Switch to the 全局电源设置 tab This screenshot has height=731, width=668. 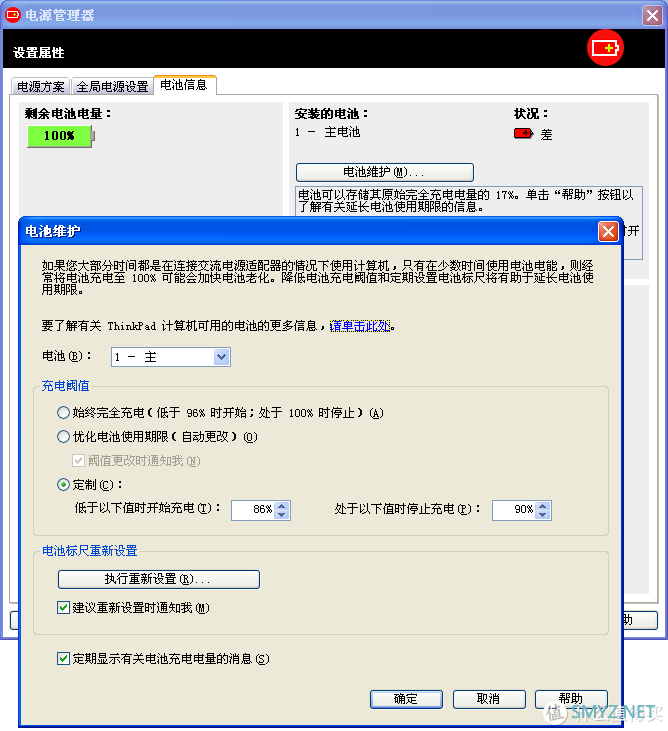tap(112, 87)
